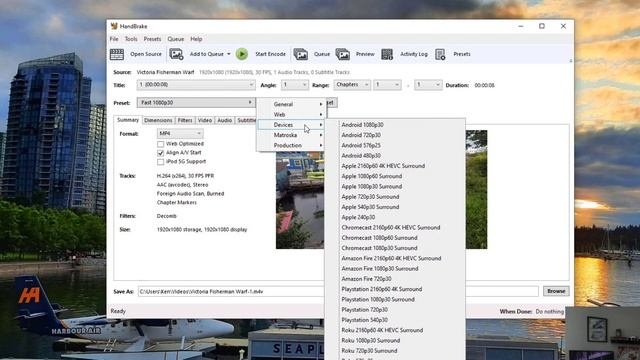Switch to the Audio tab
640x360 pixels.
pyautogui.click(x=224, y=120)
